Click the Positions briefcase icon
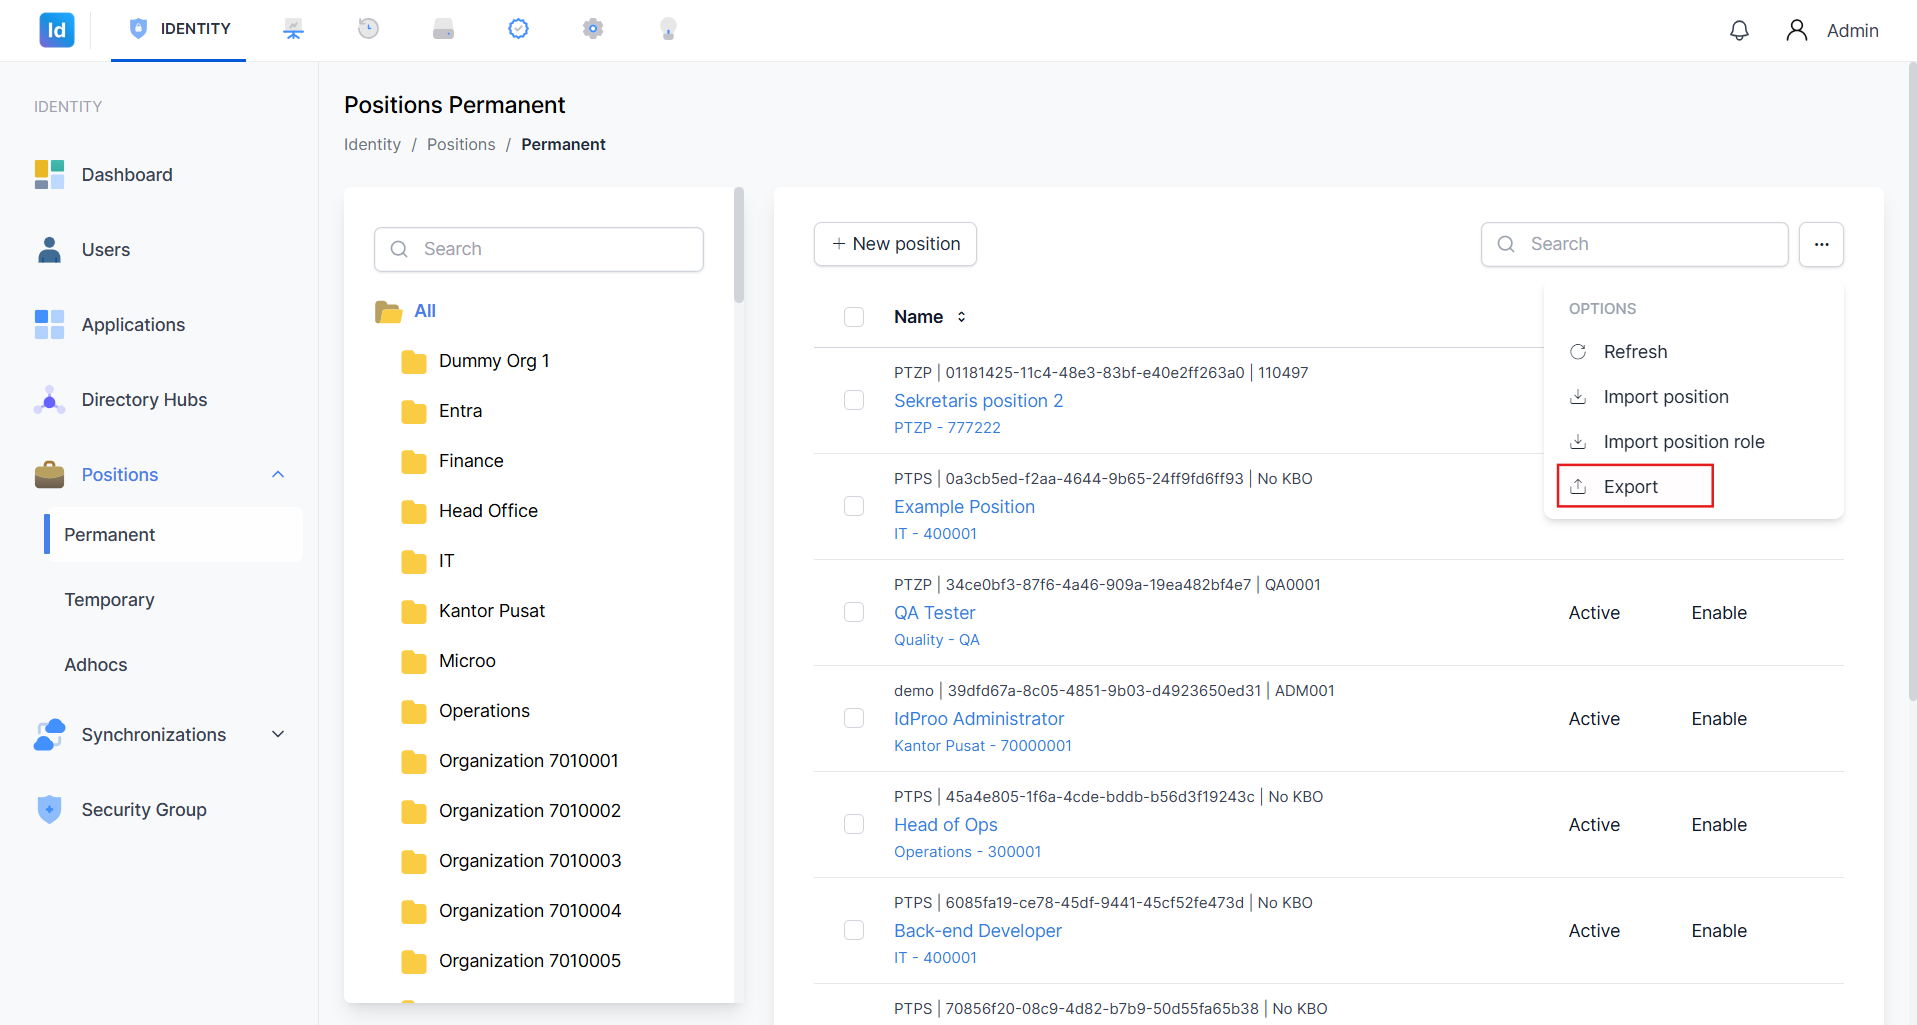Screen dimensions: 1917x1025 tap(49, 475)
